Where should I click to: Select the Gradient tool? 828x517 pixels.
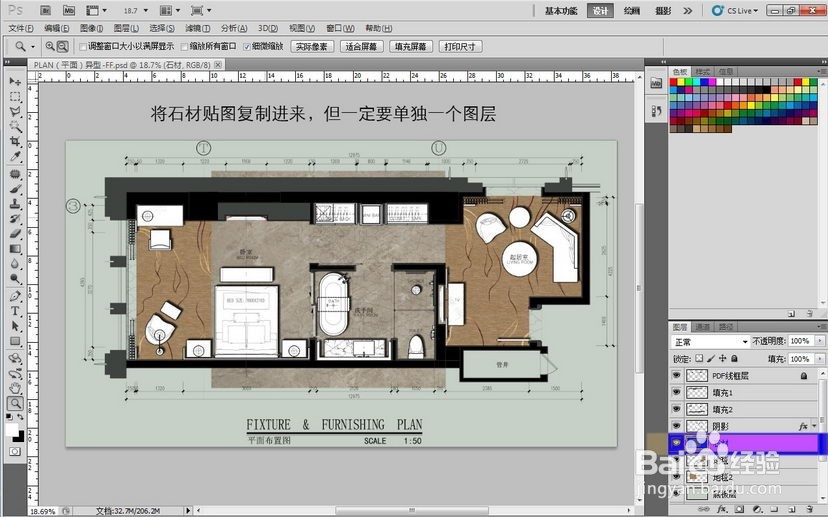(x=15, y=249)
